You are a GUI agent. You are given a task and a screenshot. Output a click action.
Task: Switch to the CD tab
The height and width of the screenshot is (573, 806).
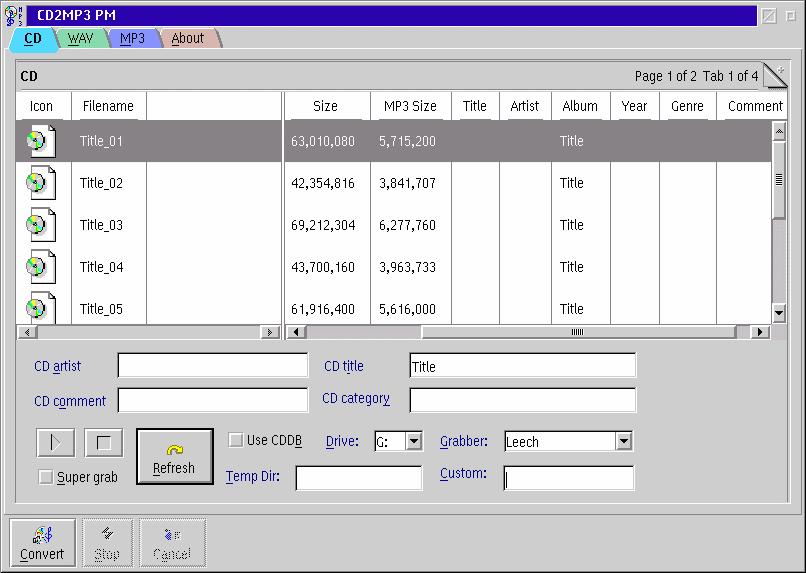pyautogui.click(x=33, y=39)
